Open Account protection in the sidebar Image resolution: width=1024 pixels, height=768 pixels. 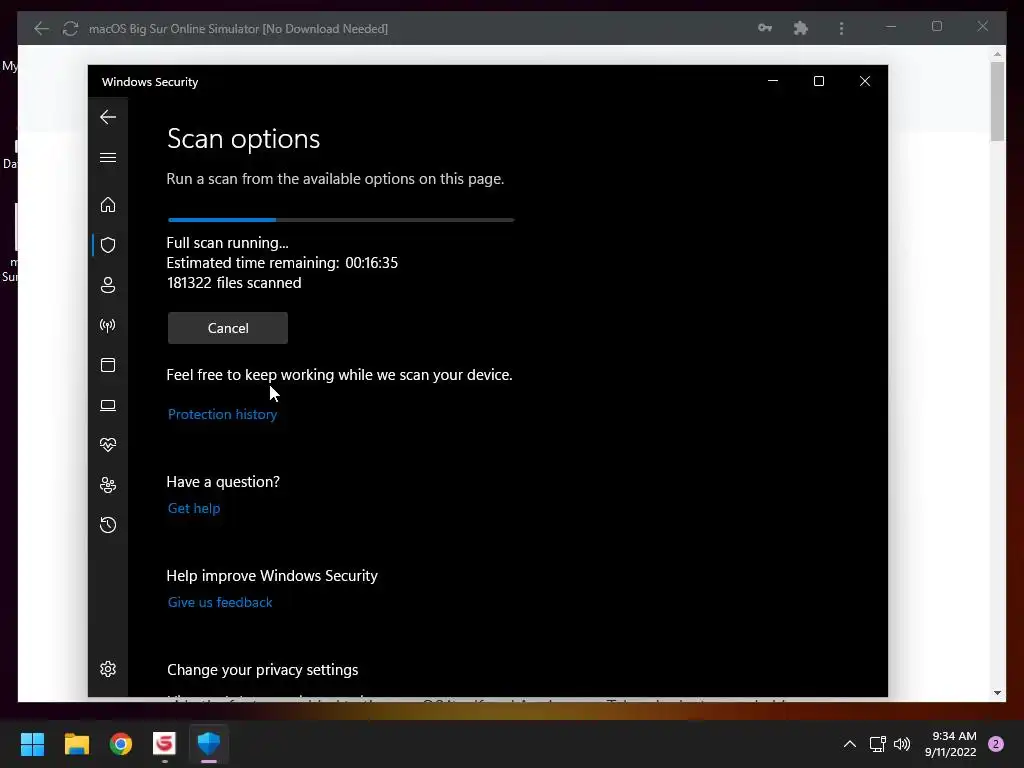pos(108,285)
